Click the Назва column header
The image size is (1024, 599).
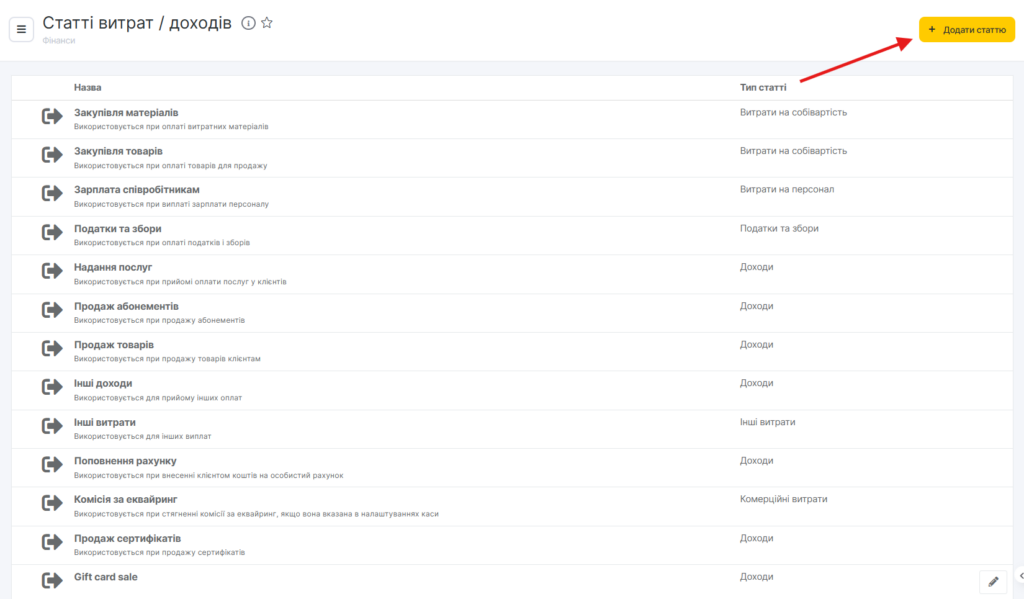(87, 88)
